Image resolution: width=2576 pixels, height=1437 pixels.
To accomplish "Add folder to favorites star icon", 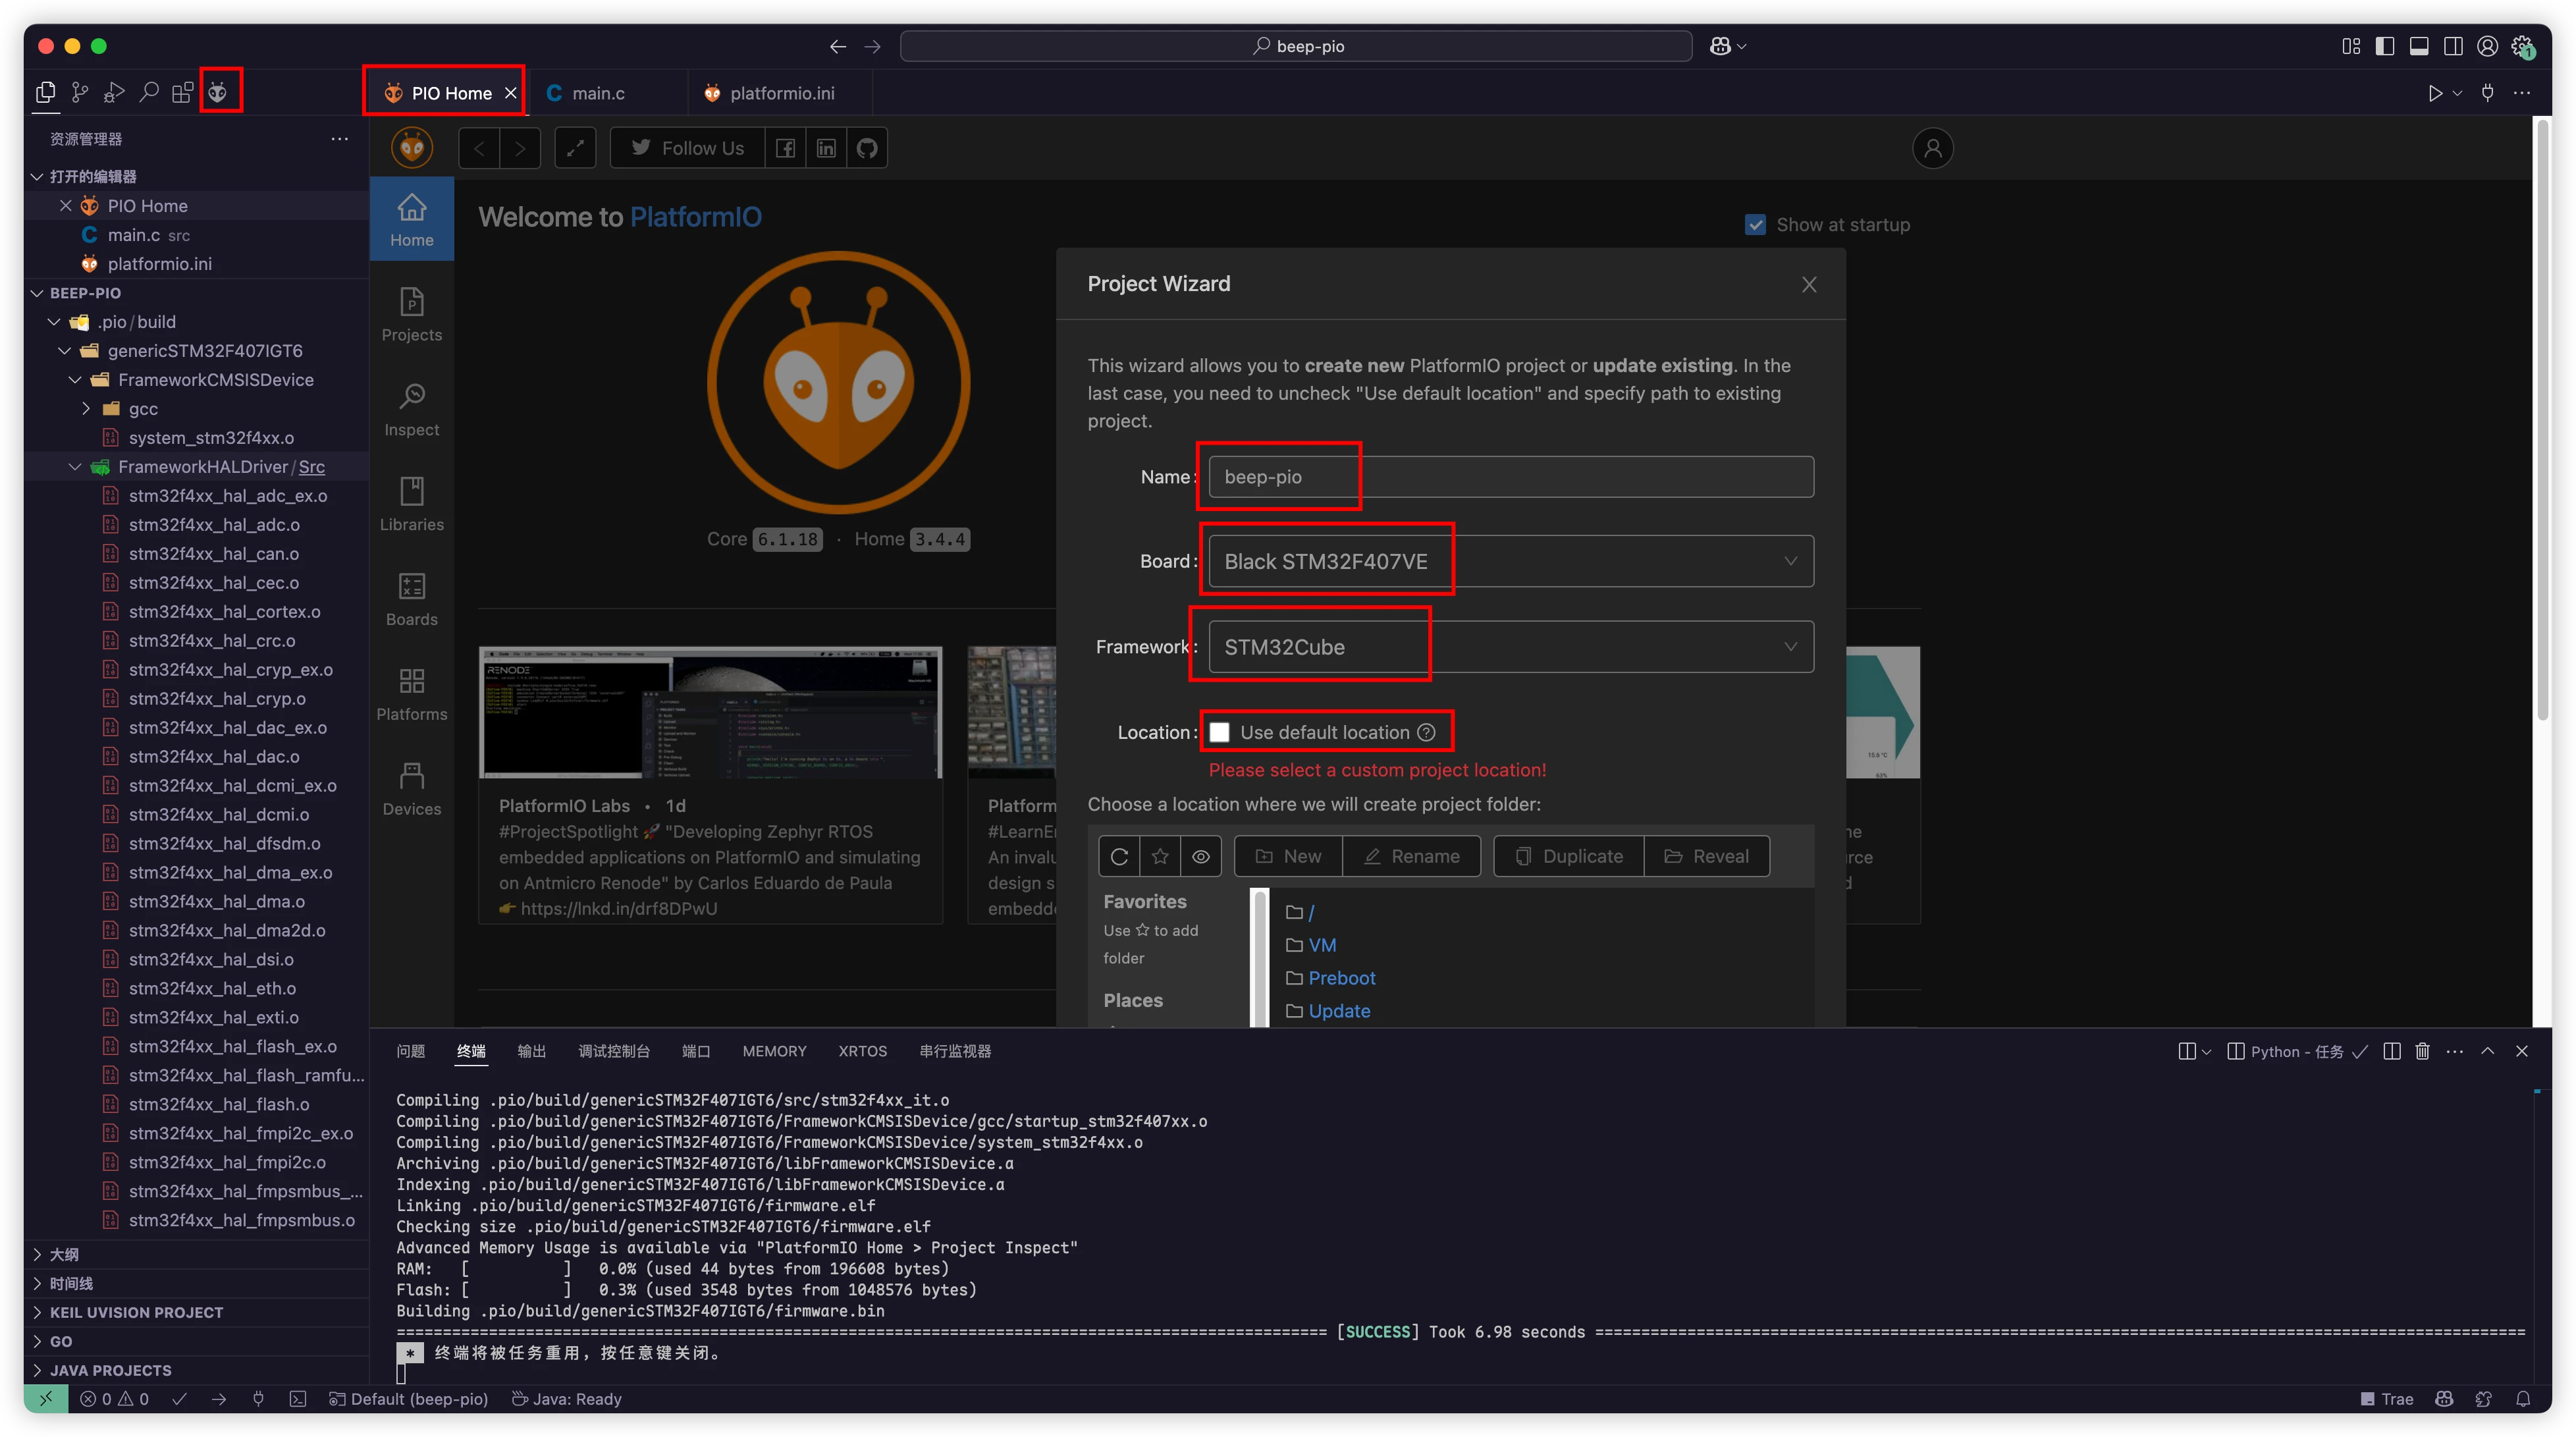I will (x=1160, y=856).
